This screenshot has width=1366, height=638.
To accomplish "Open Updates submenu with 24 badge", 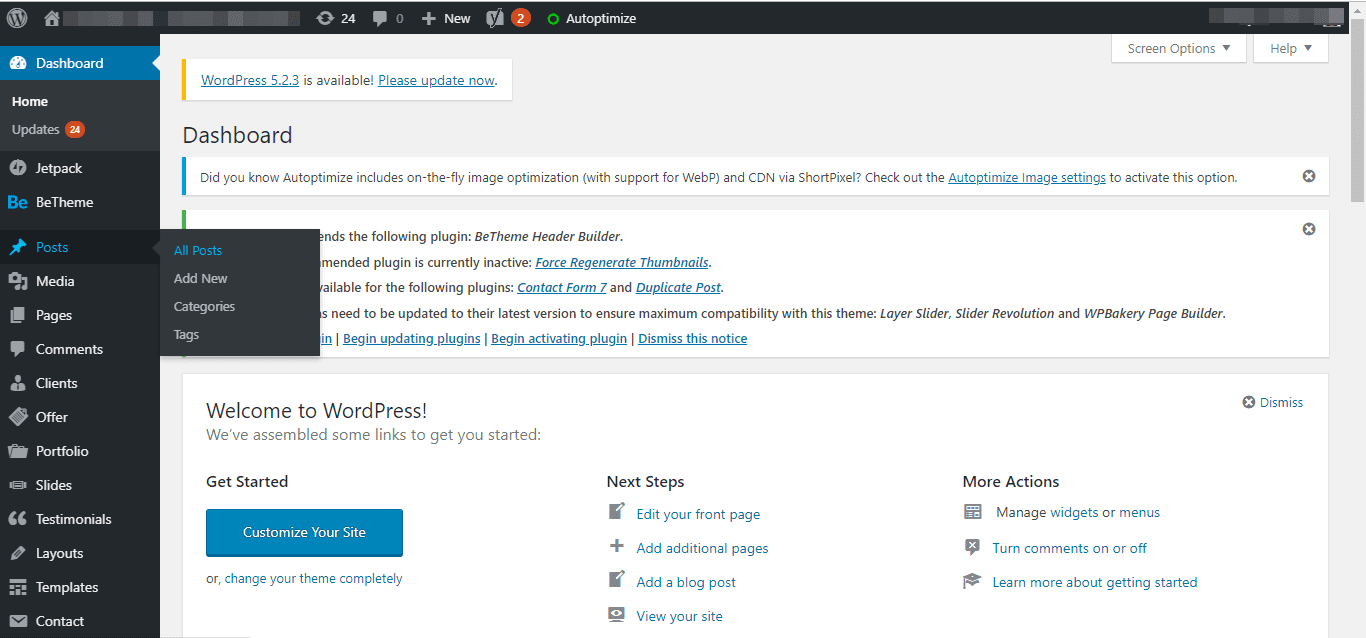I will [47, 129].
